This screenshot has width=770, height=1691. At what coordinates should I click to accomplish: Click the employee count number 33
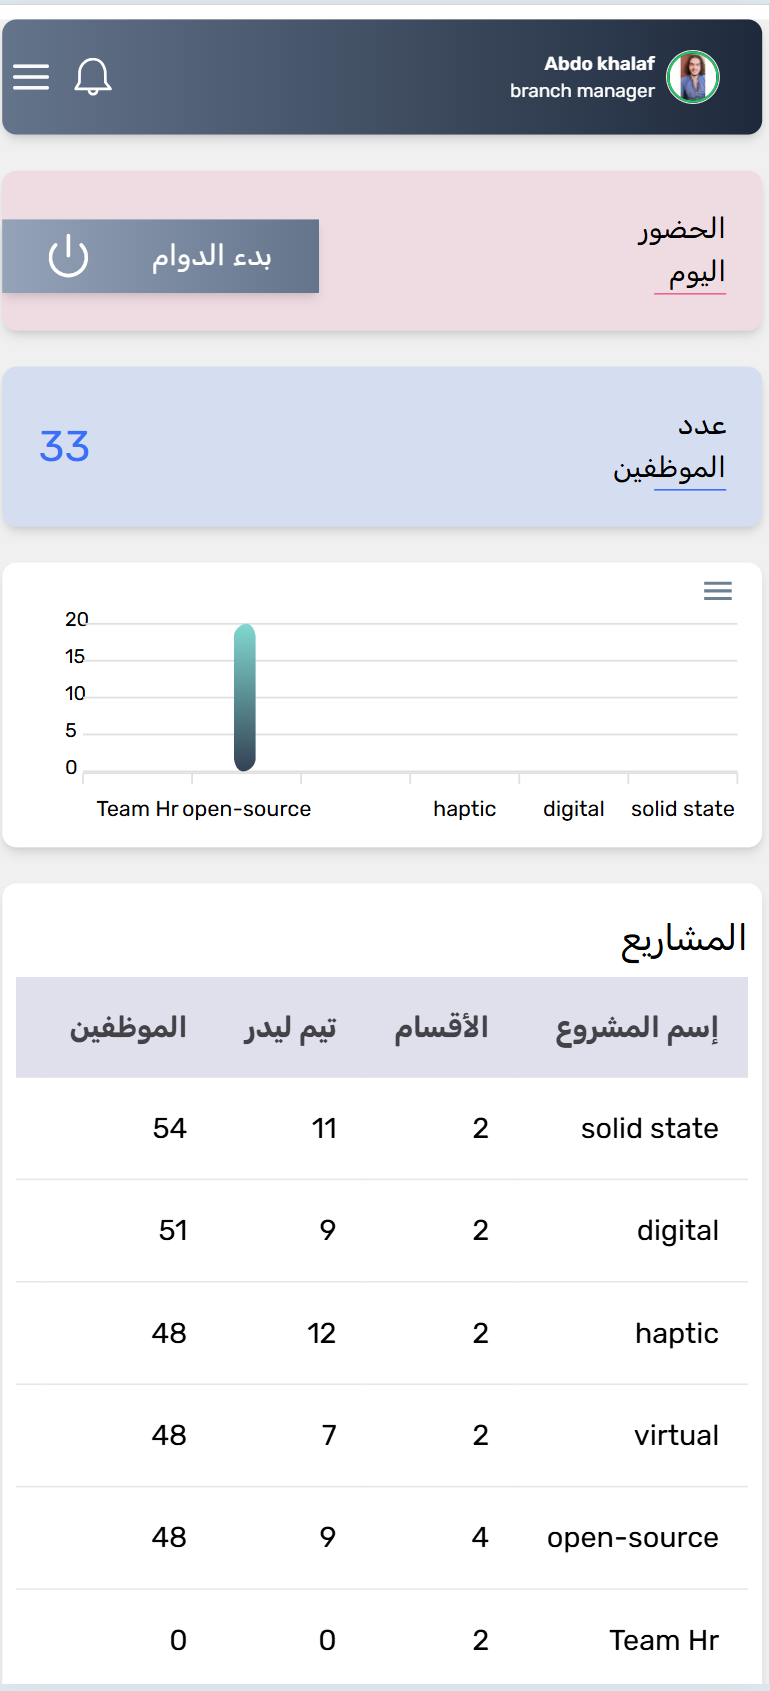click(65, 447)
